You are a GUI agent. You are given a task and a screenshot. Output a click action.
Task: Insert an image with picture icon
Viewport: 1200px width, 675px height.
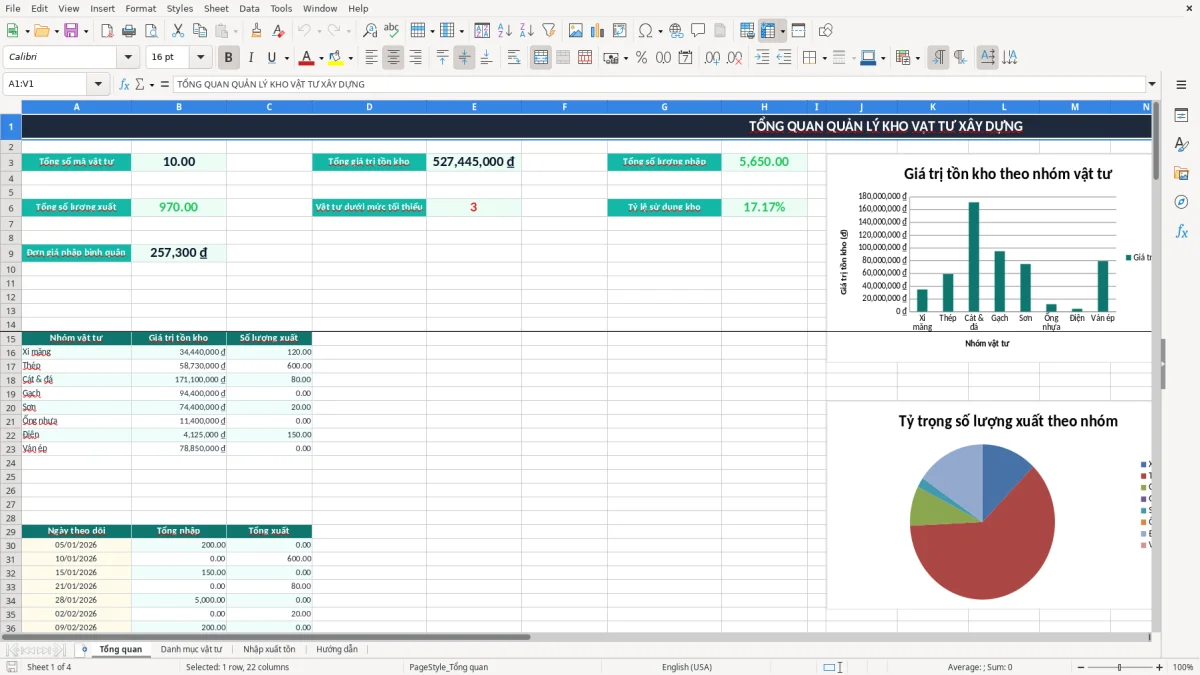[x=576, y=31]
